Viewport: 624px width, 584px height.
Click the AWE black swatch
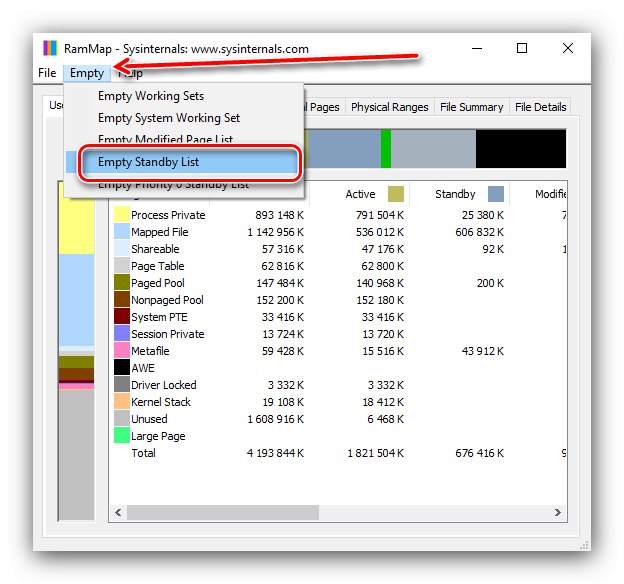tap(122, 367)
